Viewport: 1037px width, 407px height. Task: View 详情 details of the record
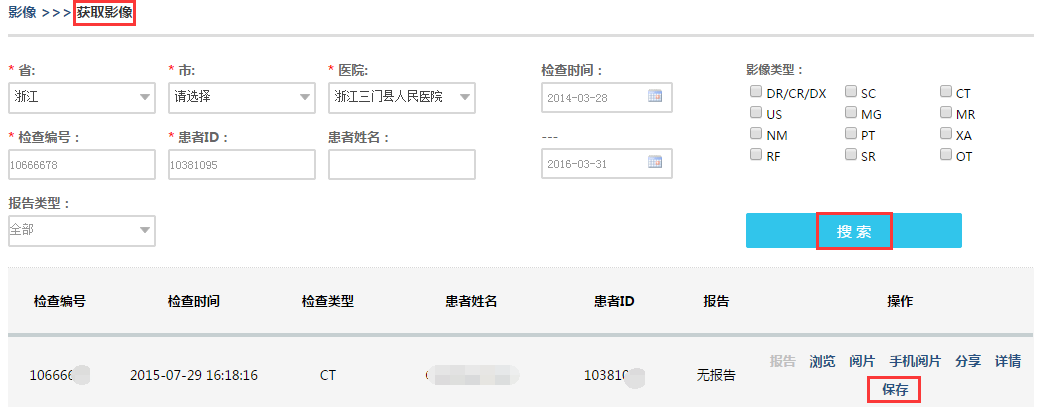click(x=1008, y=361)
